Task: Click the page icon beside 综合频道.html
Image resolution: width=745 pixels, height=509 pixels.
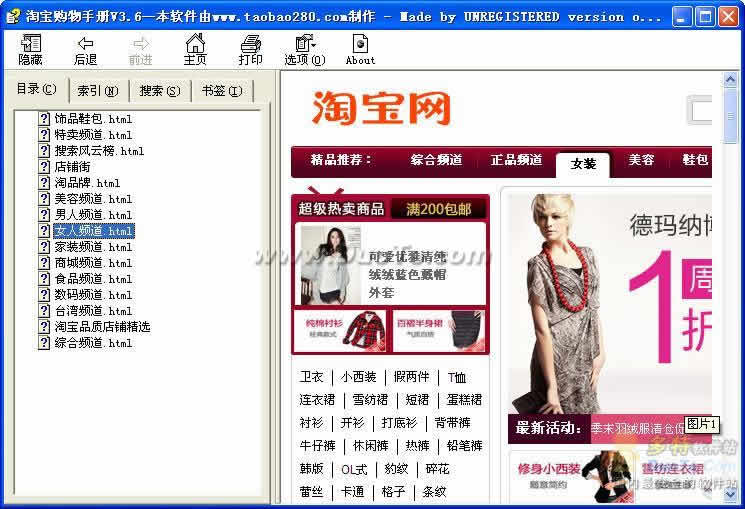Action: coord(44,343)
